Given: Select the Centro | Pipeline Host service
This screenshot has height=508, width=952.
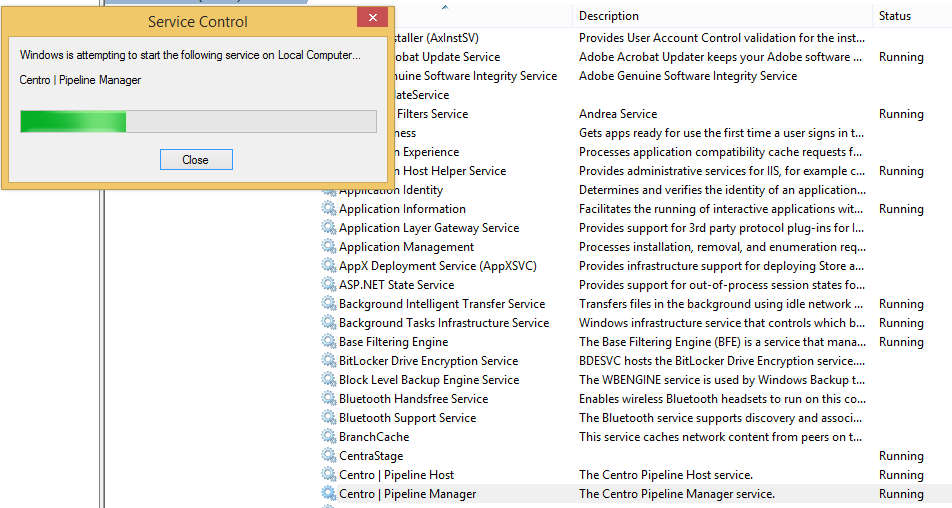Looking at the screenshot, I should click(396, 475).
